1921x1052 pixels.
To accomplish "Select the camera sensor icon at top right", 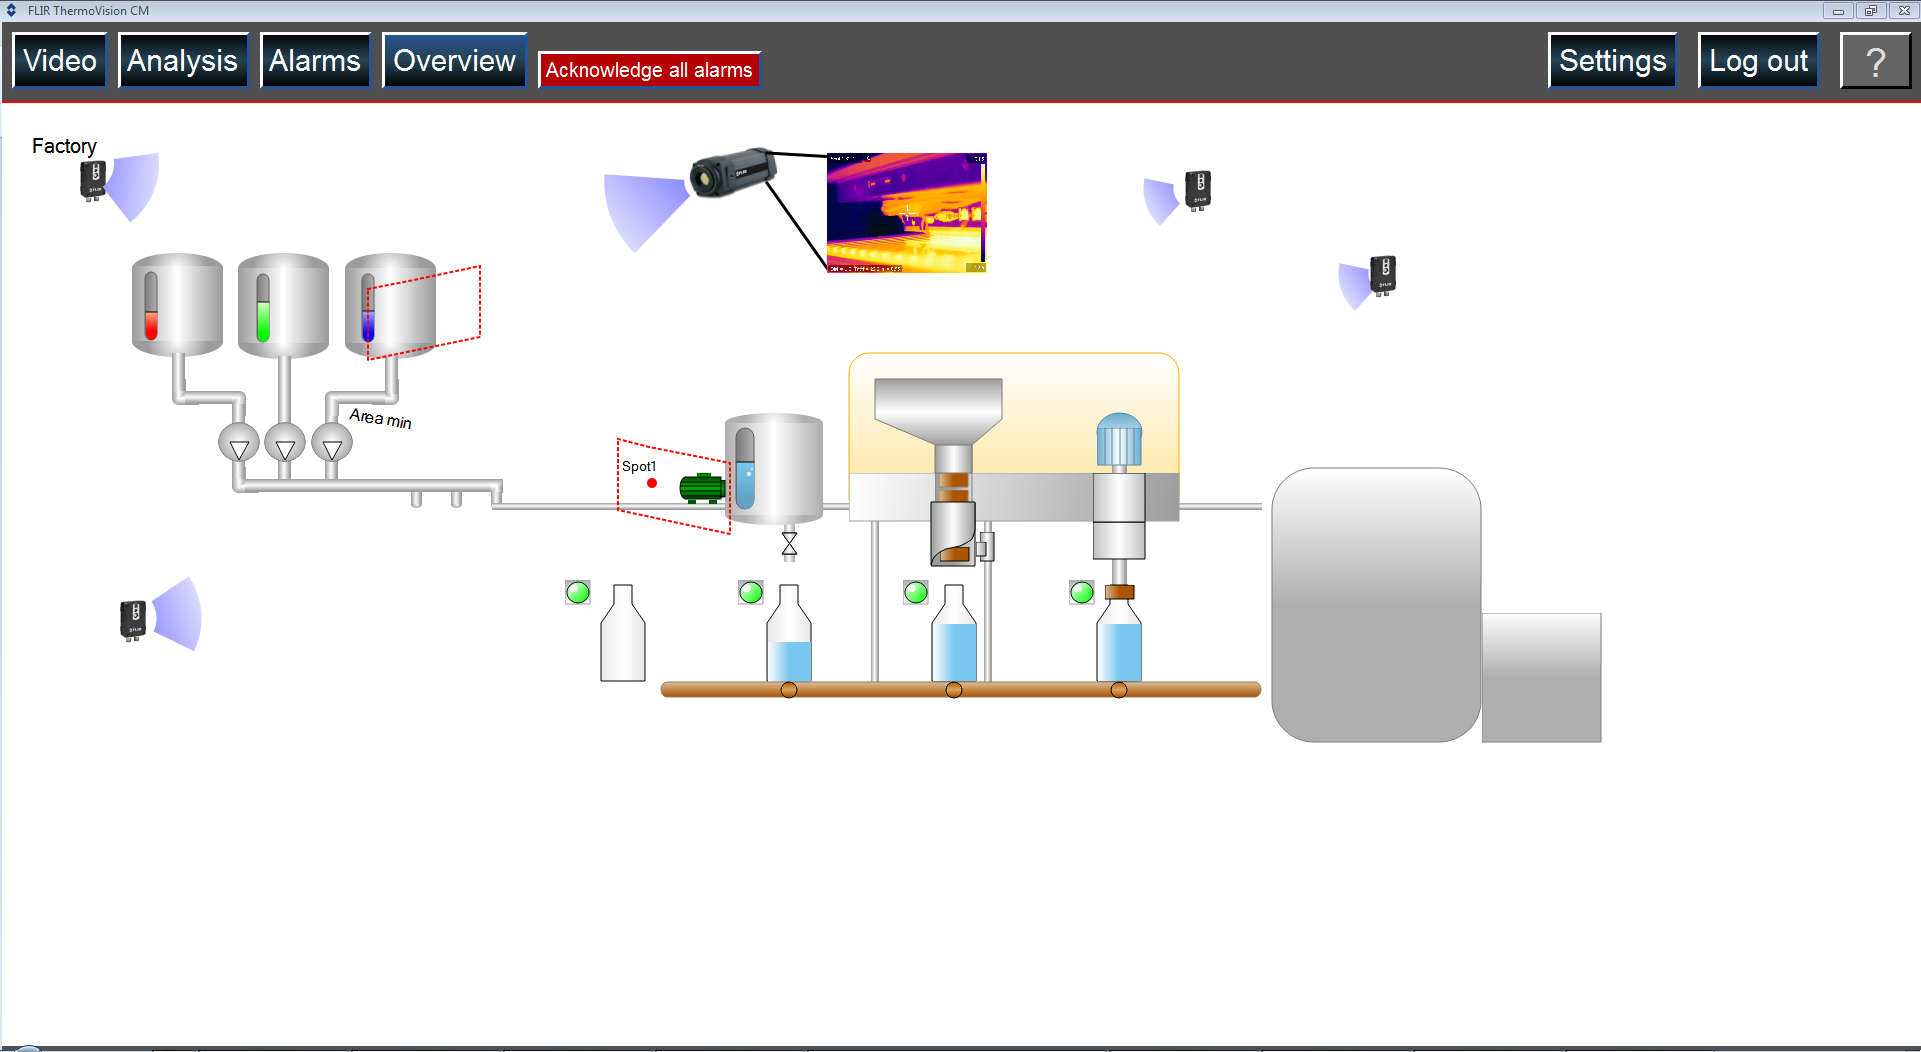I will (x=1197, y=190).
